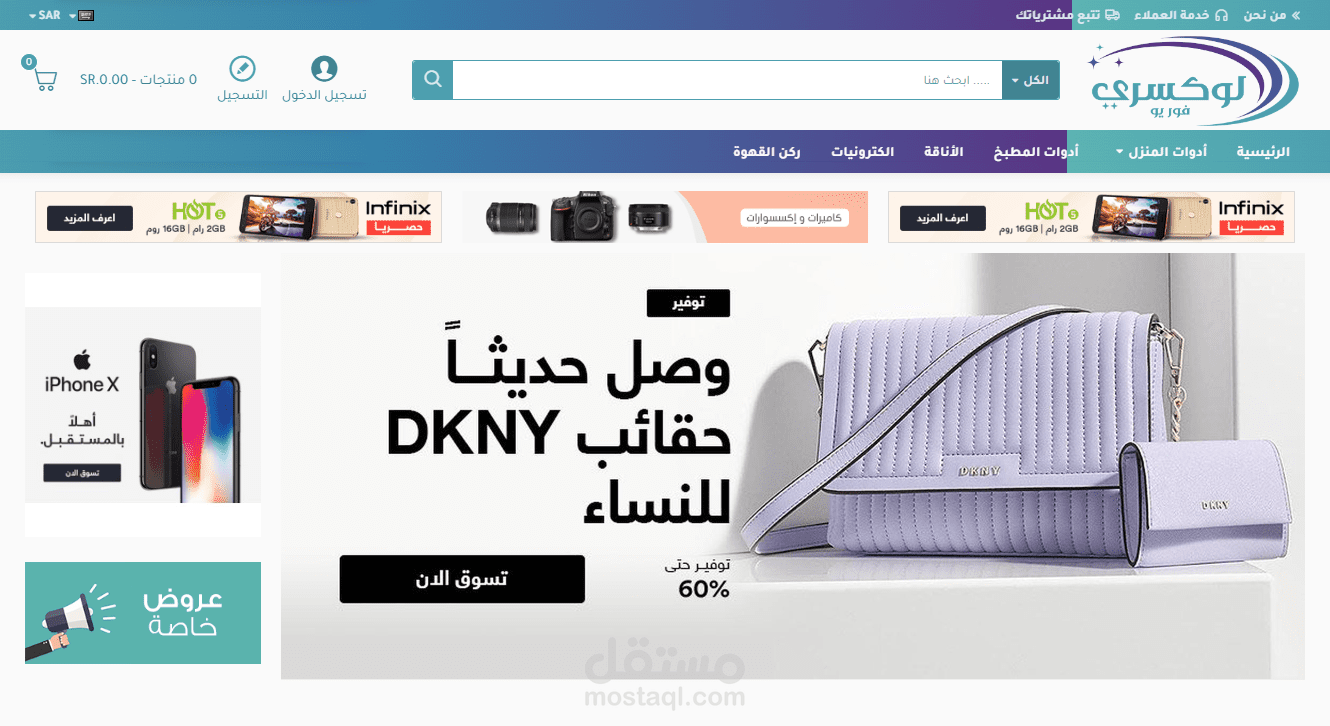This screenshot has width=1330, height=726.
Task: Click the search magnifier icon
Action: [x=432, y=80]
